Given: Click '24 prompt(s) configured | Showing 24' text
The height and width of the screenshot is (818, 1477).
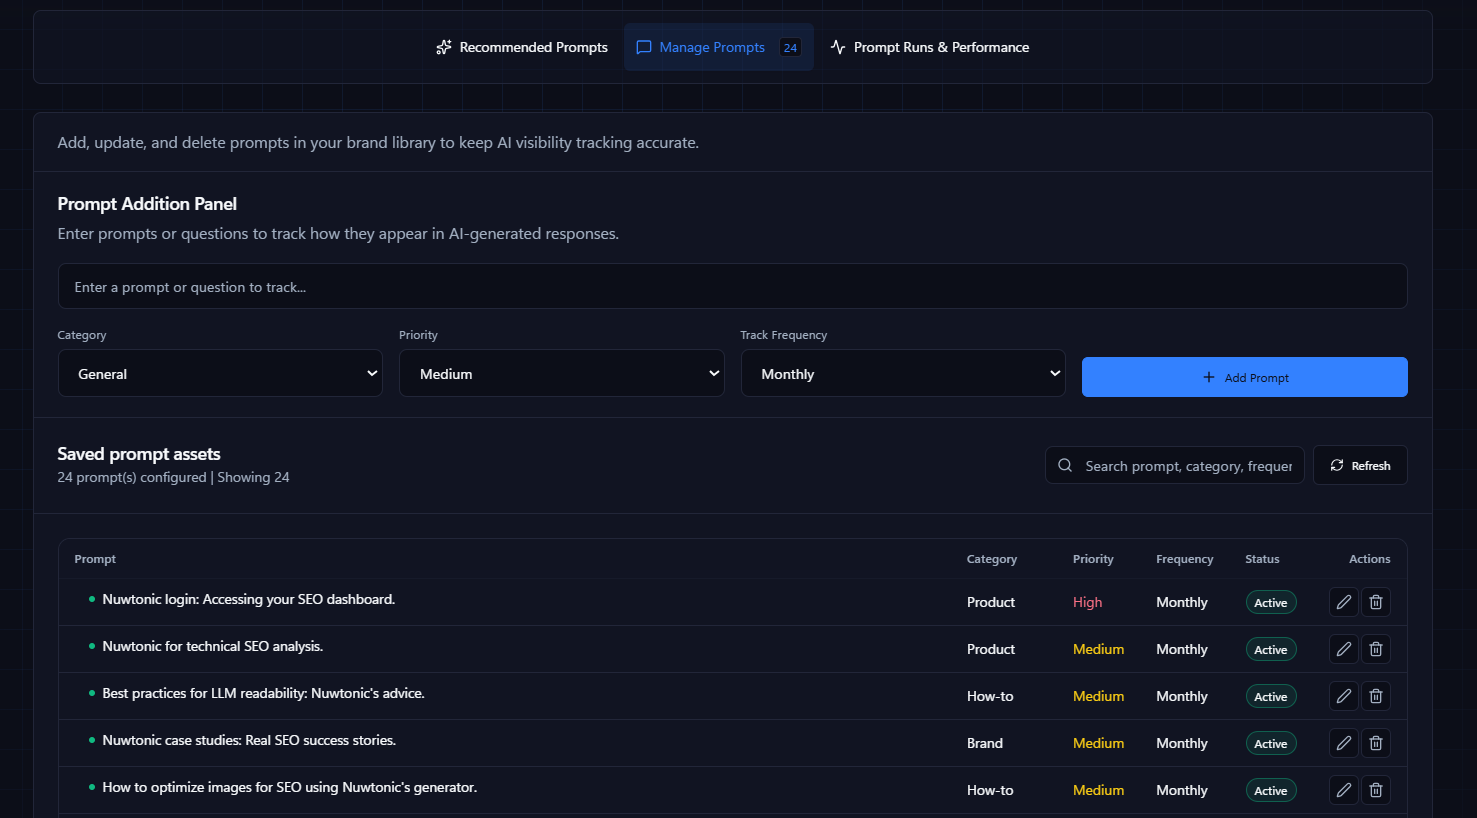Looking at the screenshot, I should tap(173, 477).
